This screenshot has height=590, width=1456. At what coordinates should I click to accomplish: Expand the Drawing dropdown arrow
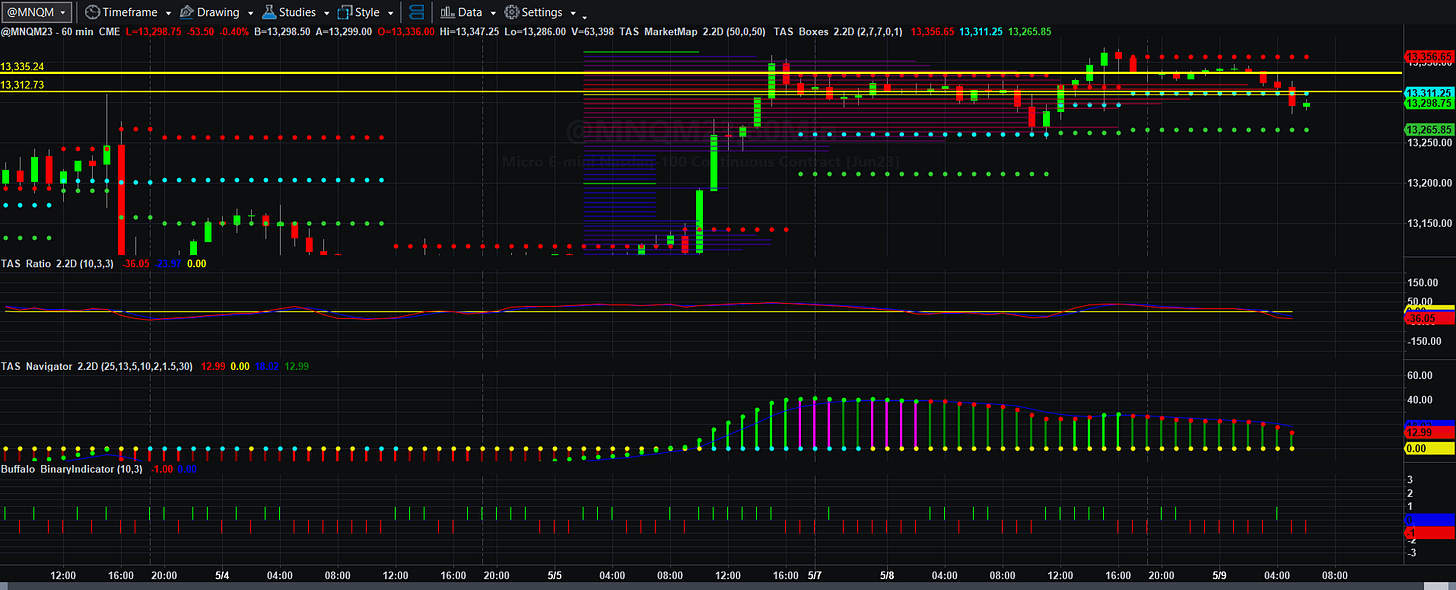pyautogui.click(x=249, y=14)
